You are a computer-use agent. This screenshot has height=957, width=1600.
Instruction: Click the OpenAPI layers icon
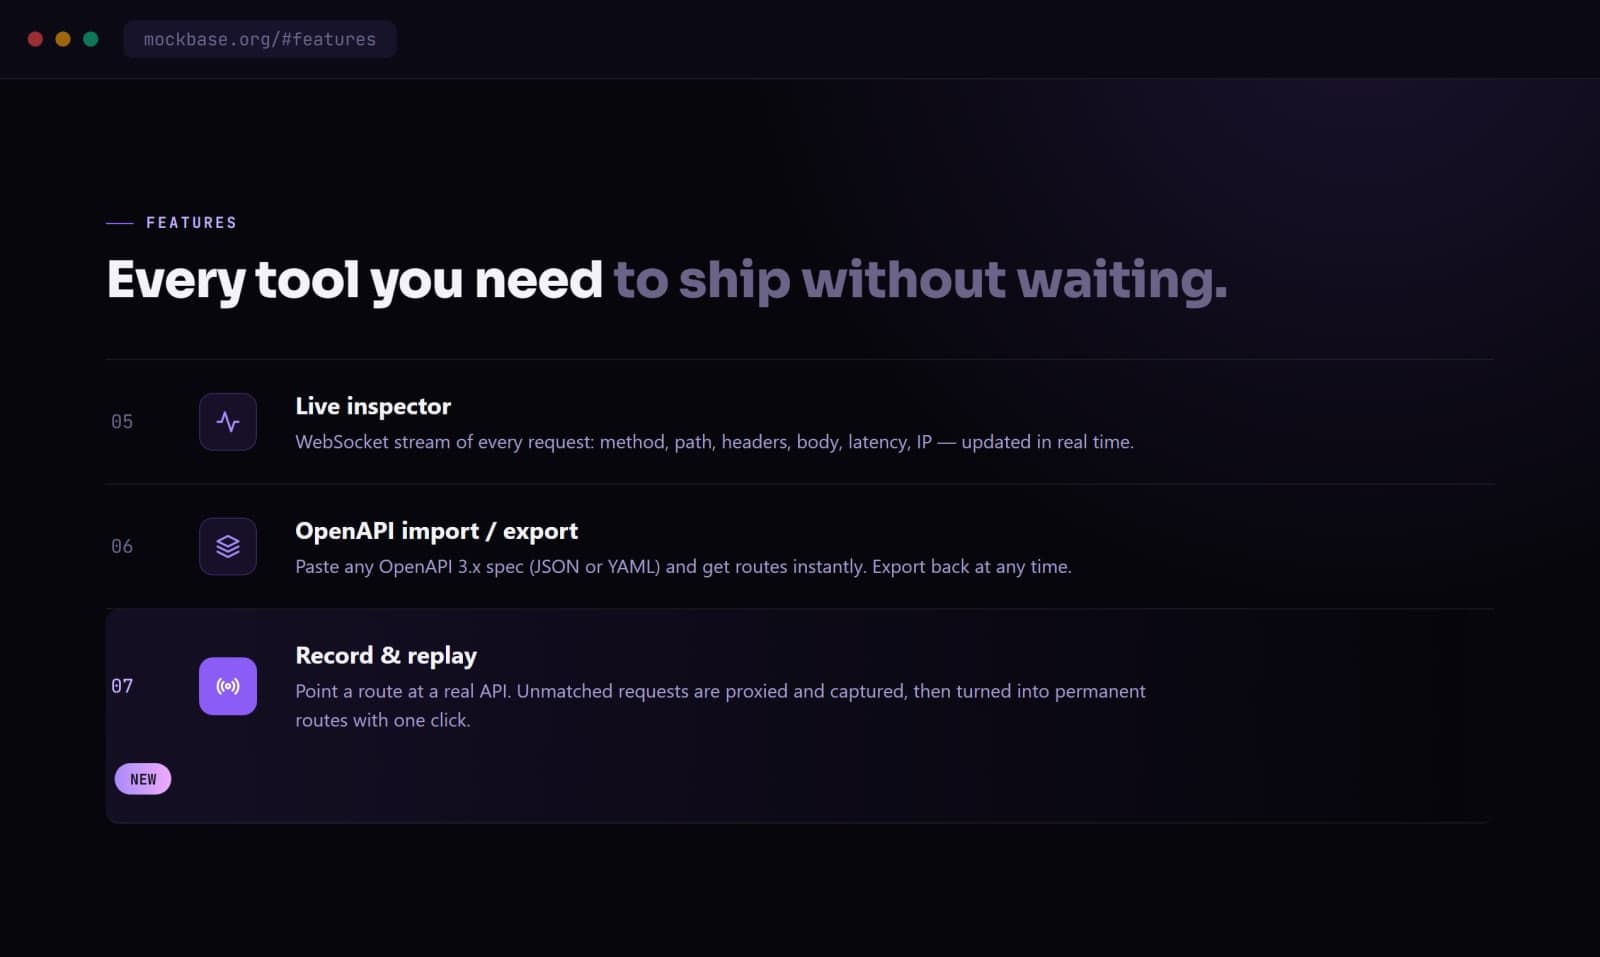pos(228,546)
